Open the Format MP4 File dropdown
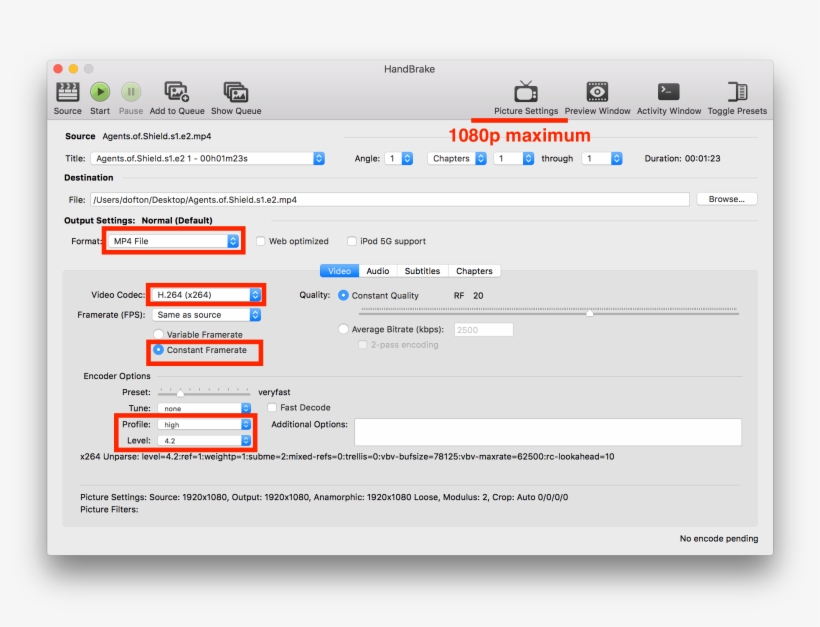Viewport: 820px width, 627px height. pyautogui.click(x=175, y=241)
